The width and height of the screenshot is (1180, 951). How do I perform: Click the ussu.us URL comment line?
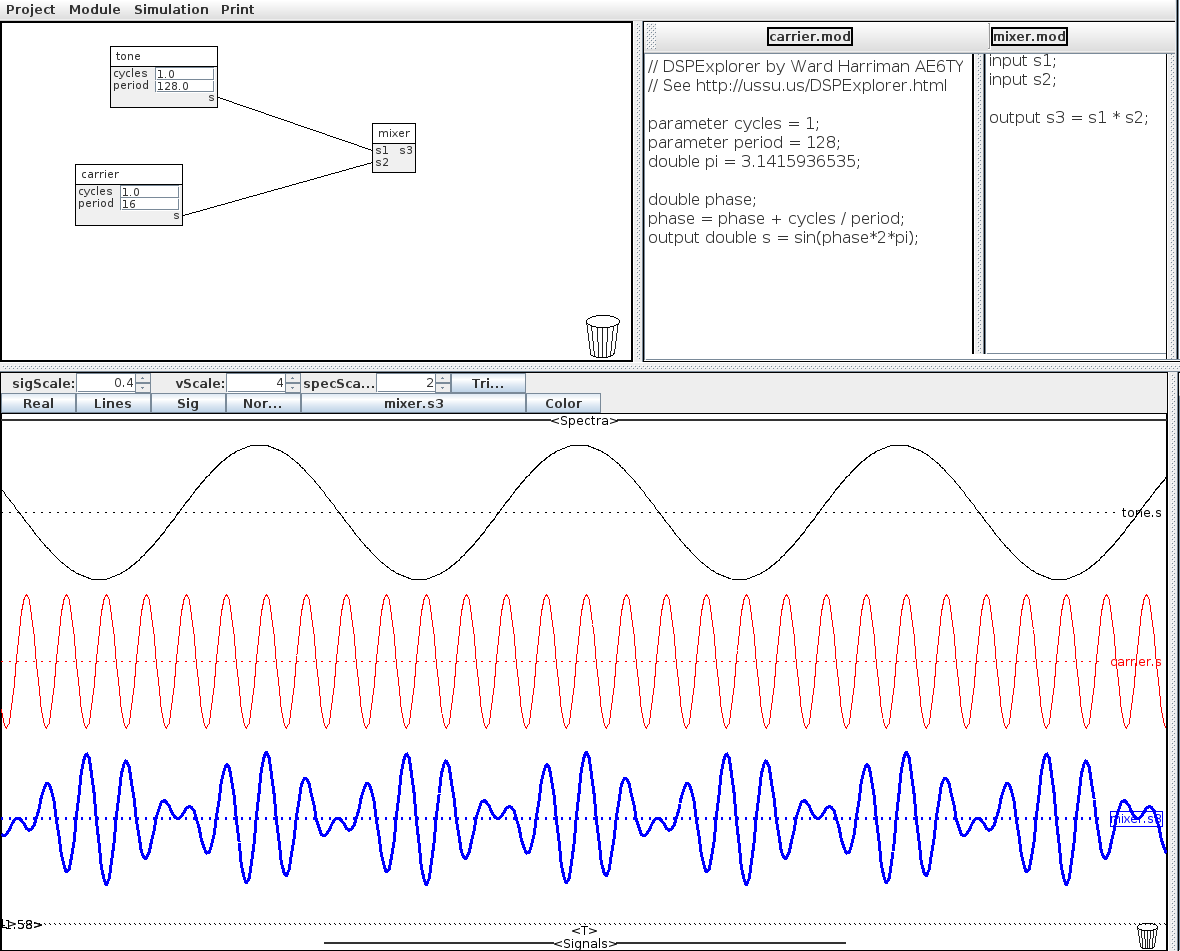click(x=797, y=85)
